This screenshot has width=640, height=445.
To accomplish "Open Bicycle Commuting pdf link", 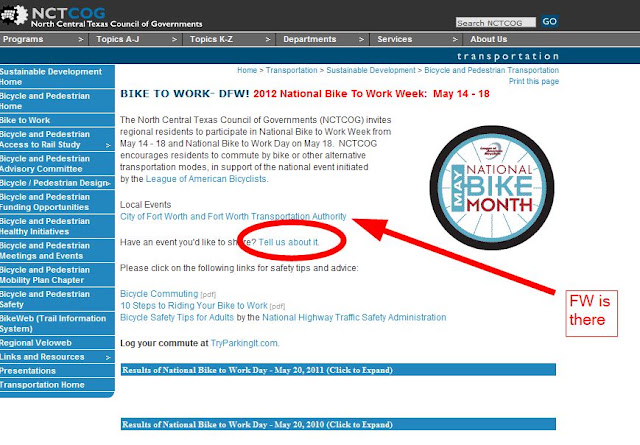I will (x=159, y=294).
